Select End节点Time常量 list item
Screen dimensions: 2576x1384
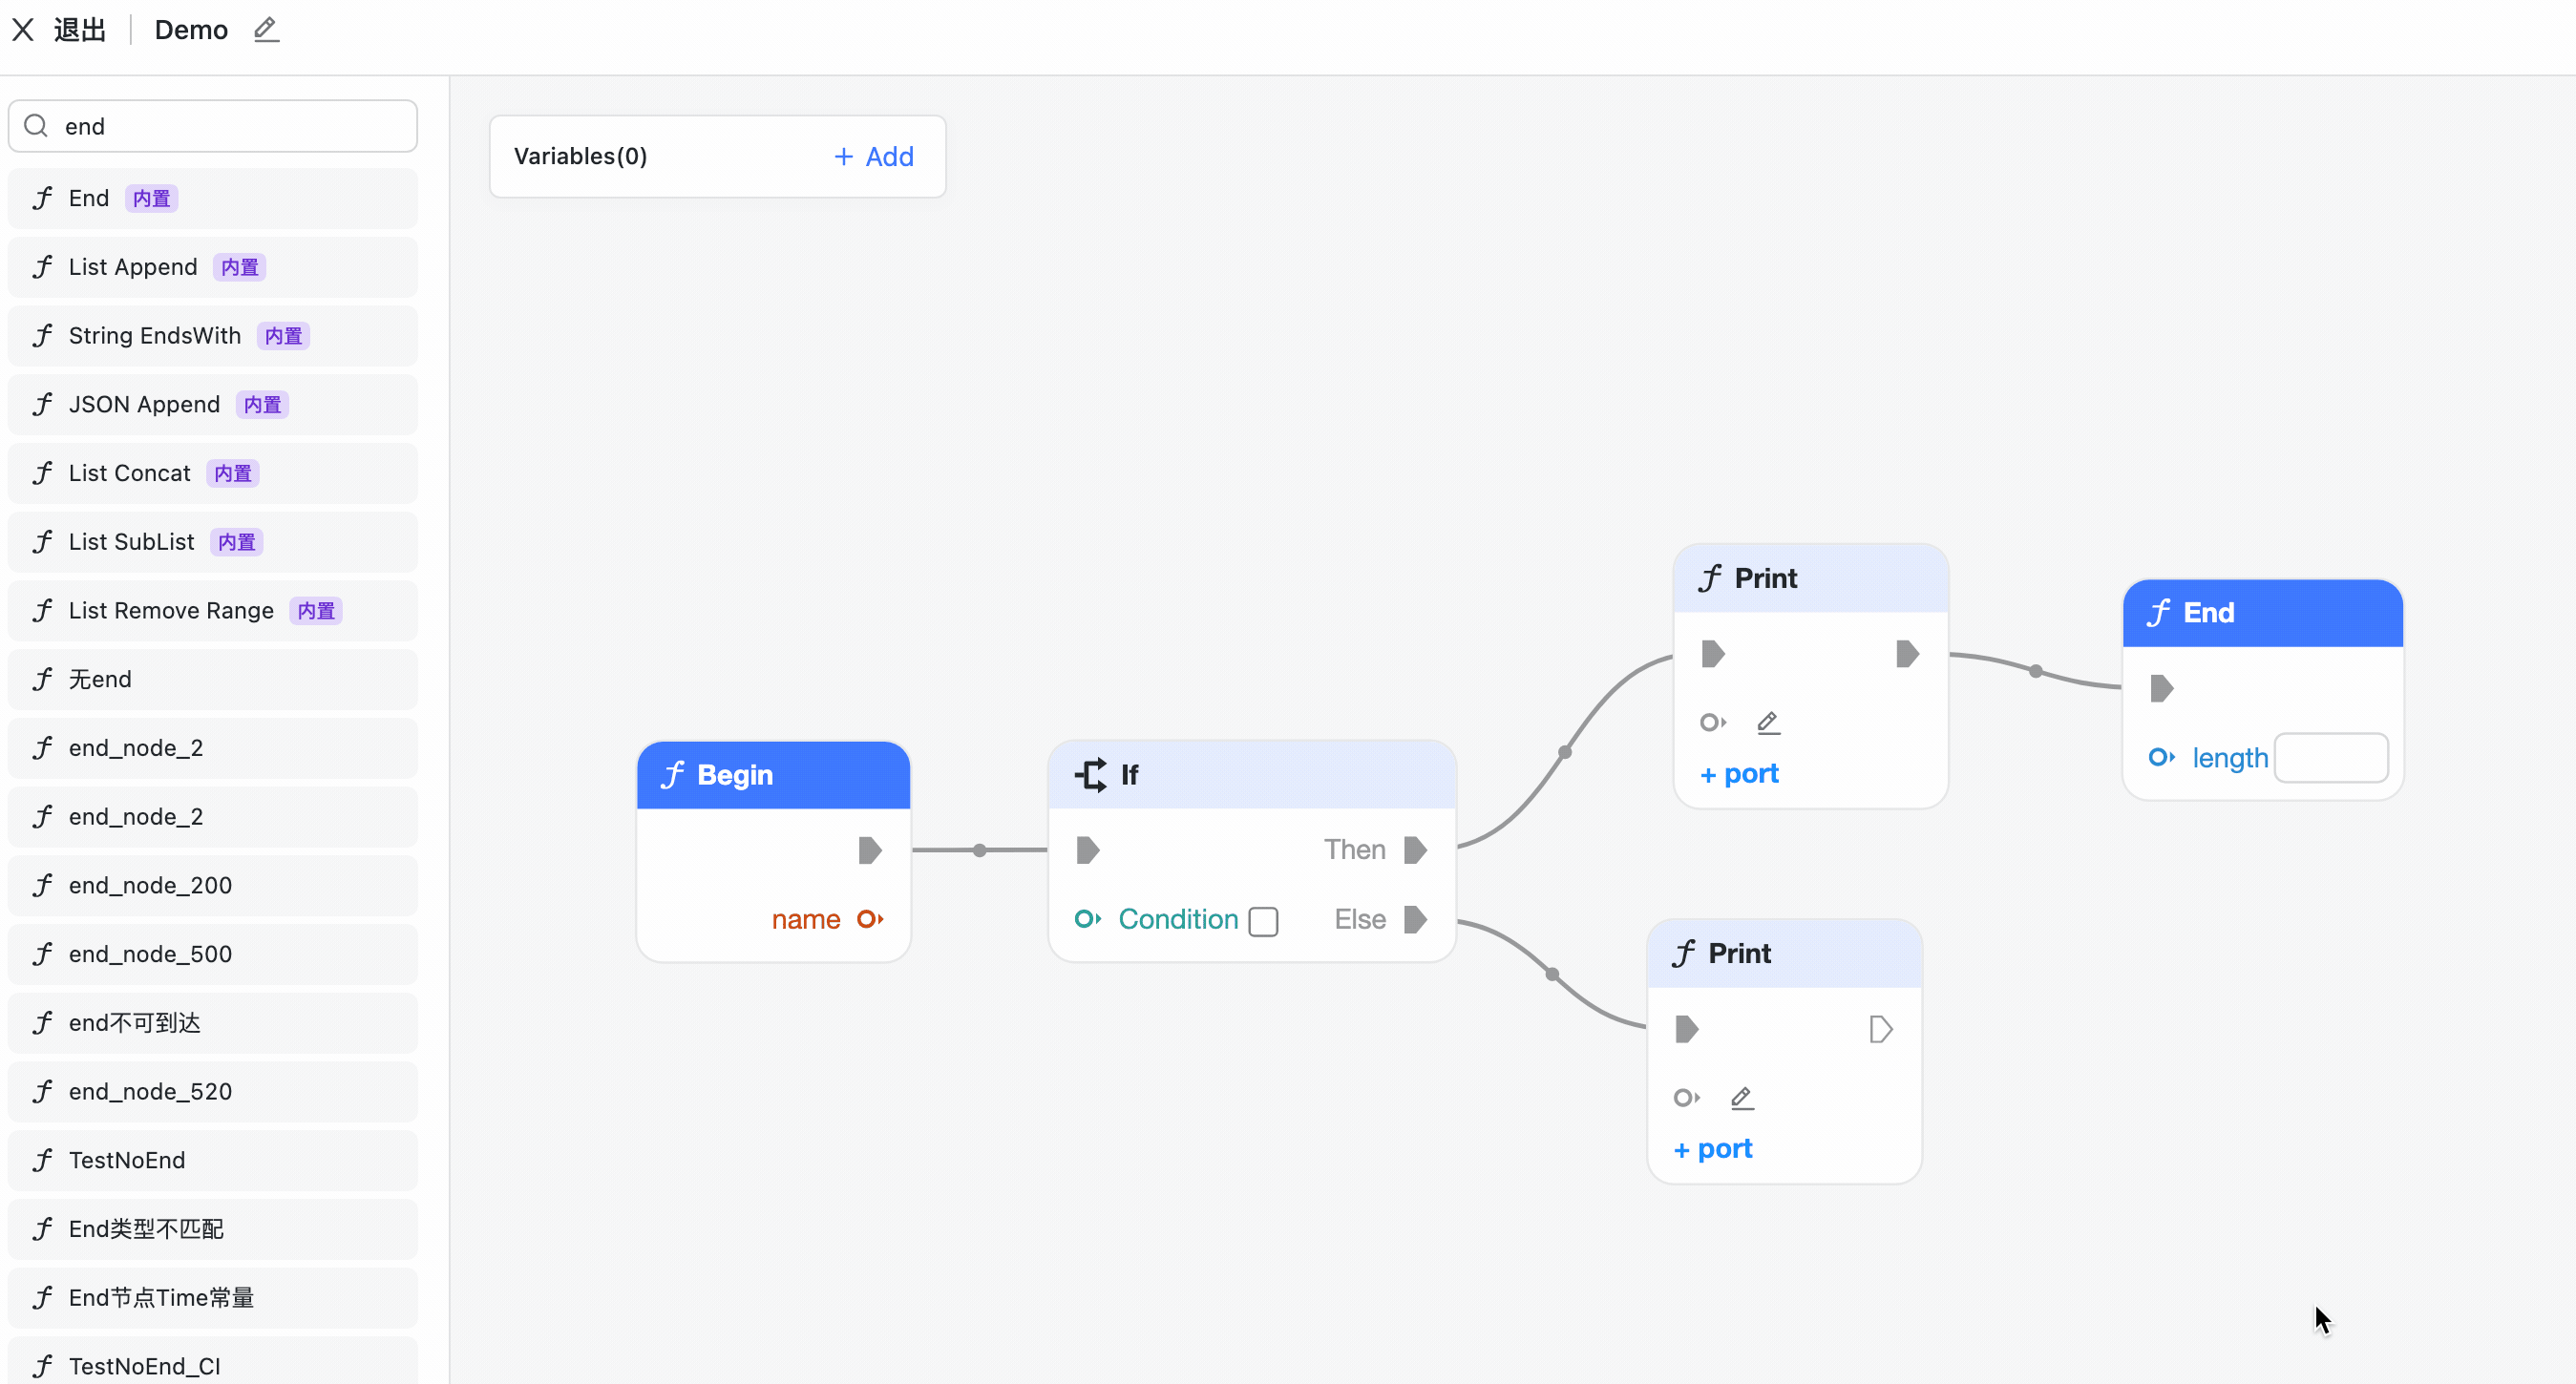pyautogui.click(x=213, y=1297)
